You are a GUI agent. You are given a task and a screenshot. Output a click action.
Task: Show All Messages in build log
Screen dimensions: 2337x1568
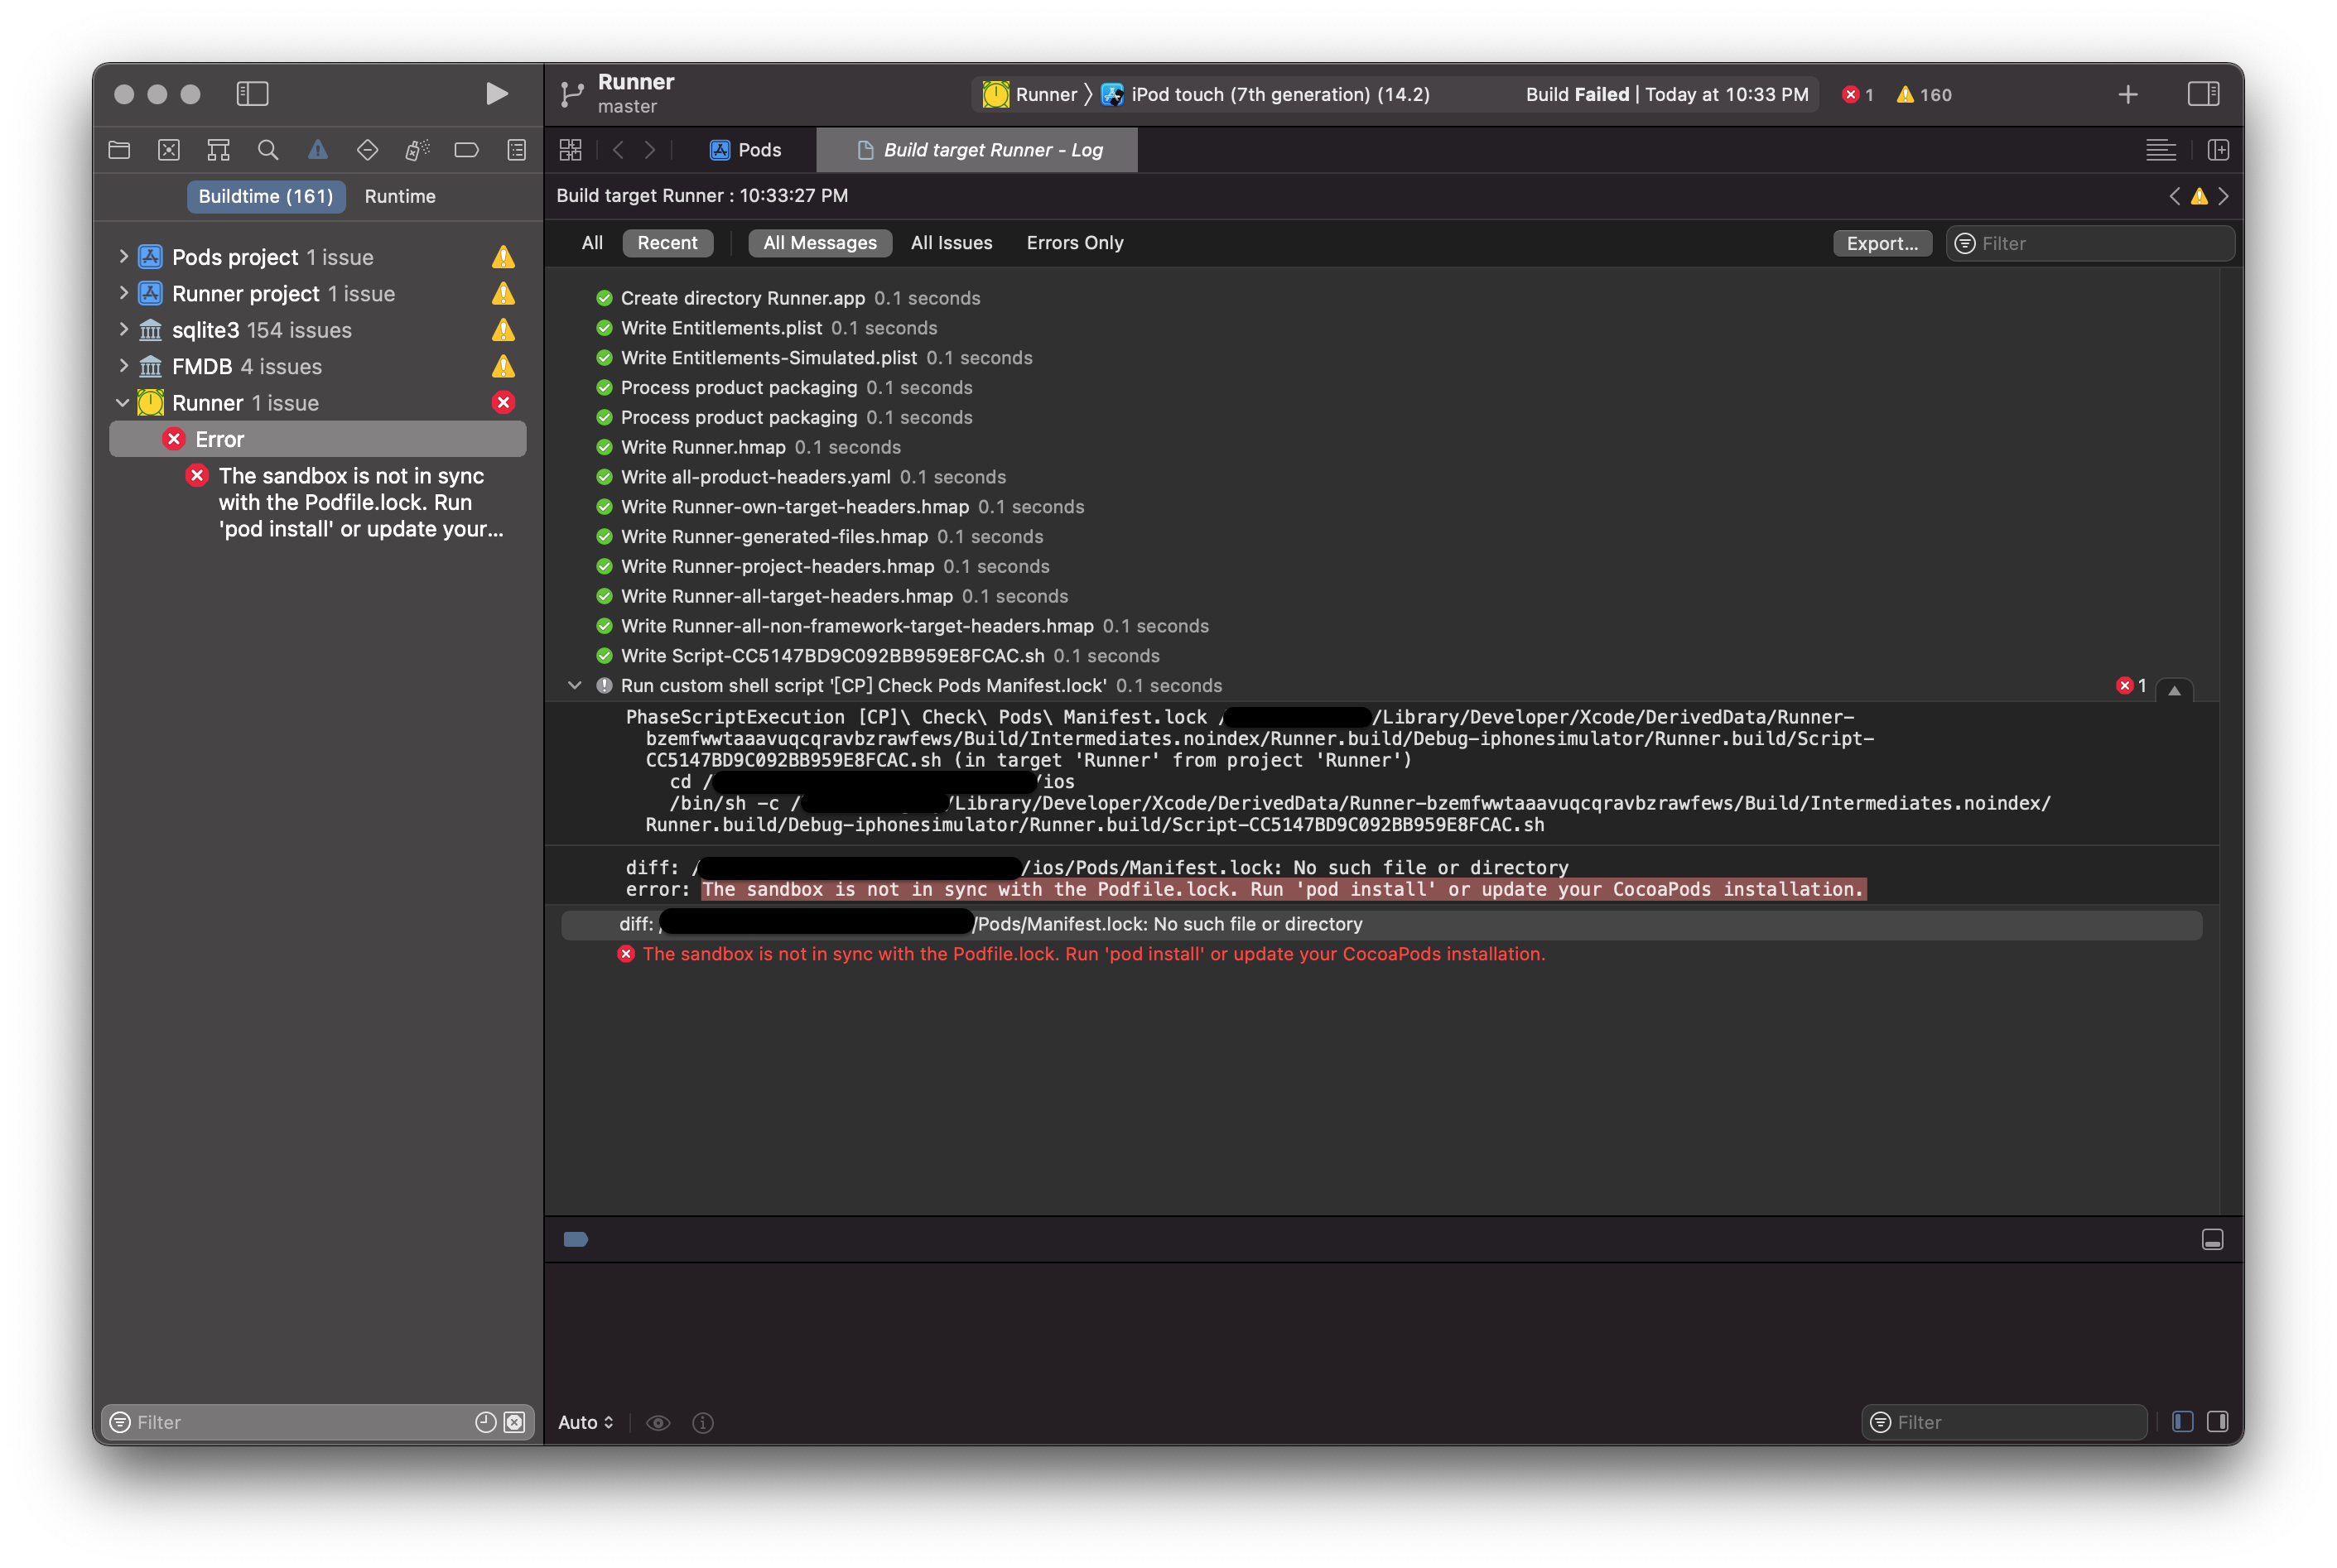pyautogui.click(x=819, y=243)
